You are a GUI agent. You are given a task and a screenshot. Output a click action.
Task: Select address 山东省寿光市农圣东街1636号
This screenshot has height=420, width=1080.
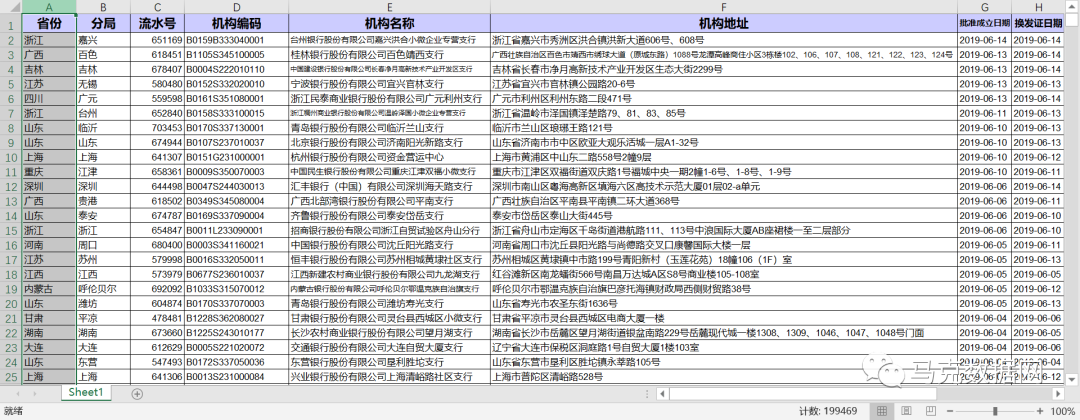724,304
